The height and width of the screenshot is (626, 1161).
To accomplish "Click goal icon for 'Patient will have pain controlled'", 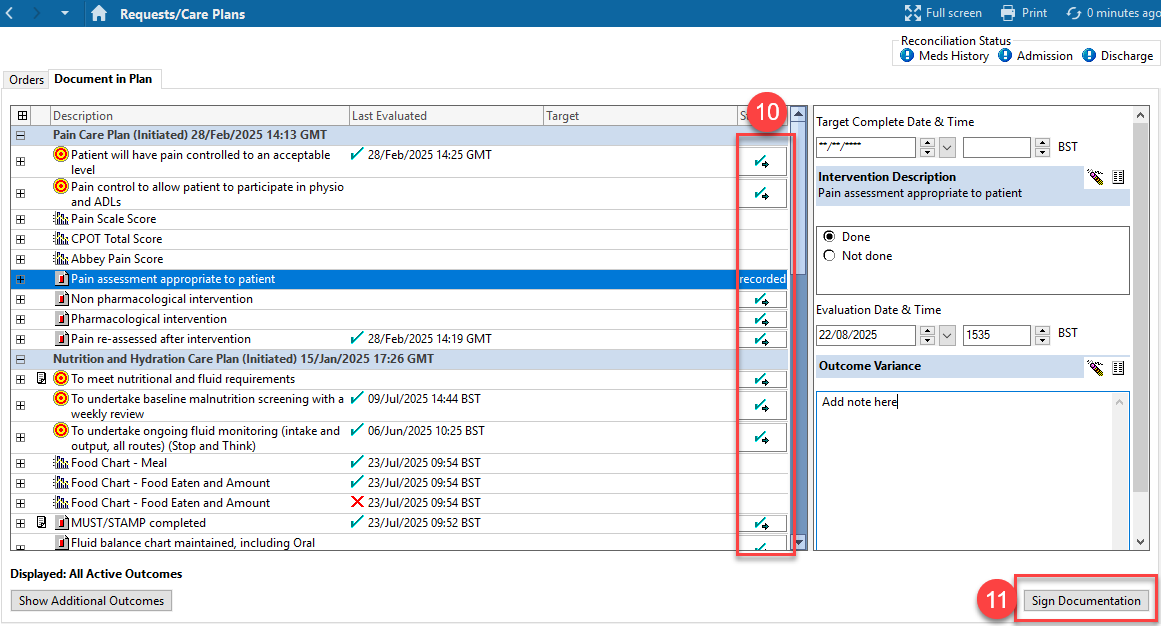I will [x=61, y=154].
